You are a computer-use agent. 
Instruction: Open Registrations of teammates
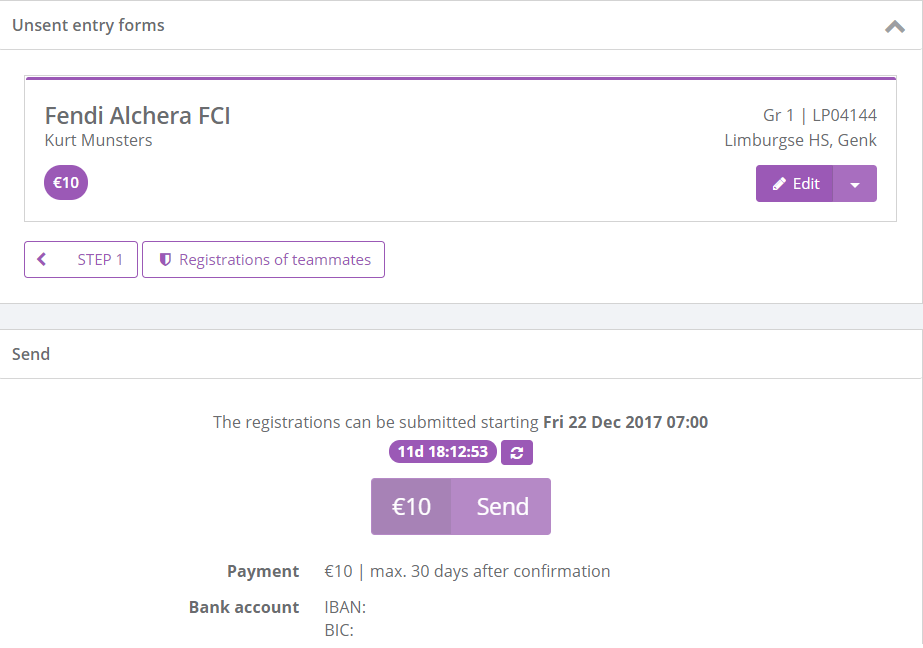point(274,260)
